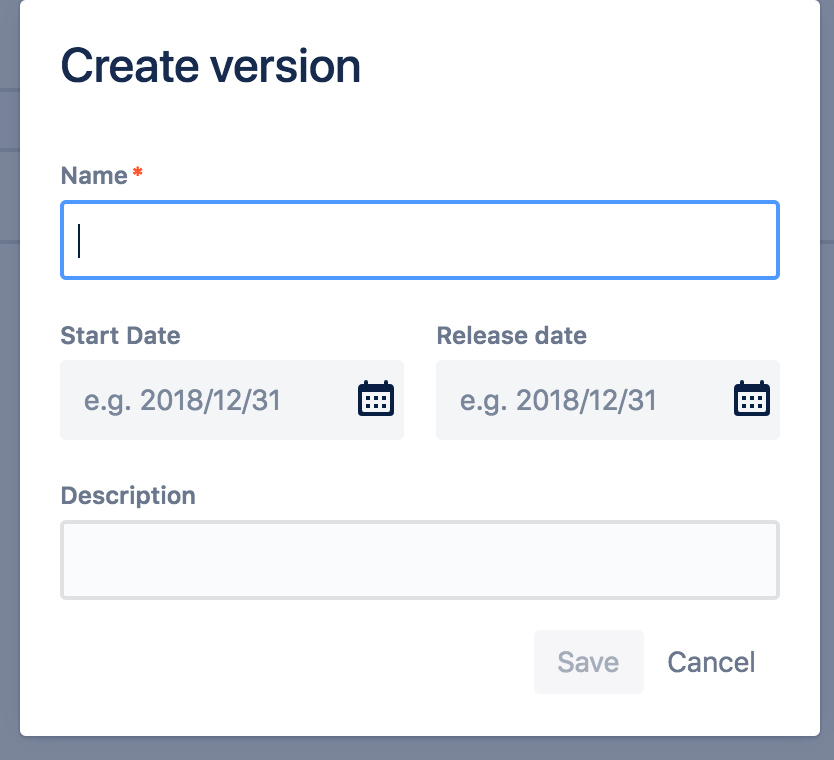Click the Description label

coord(128,495)
